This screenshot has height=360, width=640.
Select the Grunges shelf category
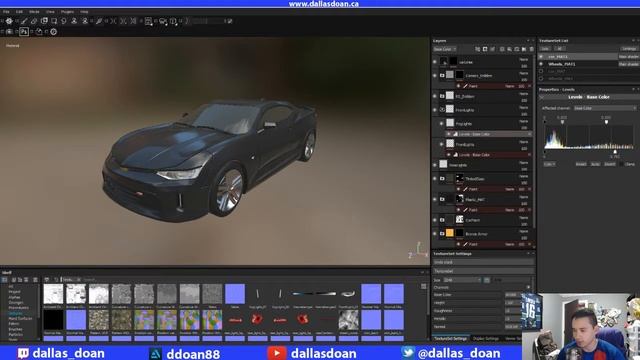click(16, 302)
